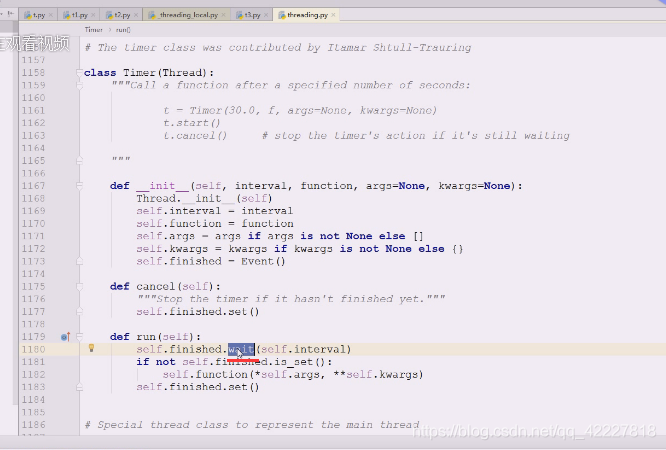Click 'self.function = function' line
666x450 pixels.
click(x=215, y=224)
